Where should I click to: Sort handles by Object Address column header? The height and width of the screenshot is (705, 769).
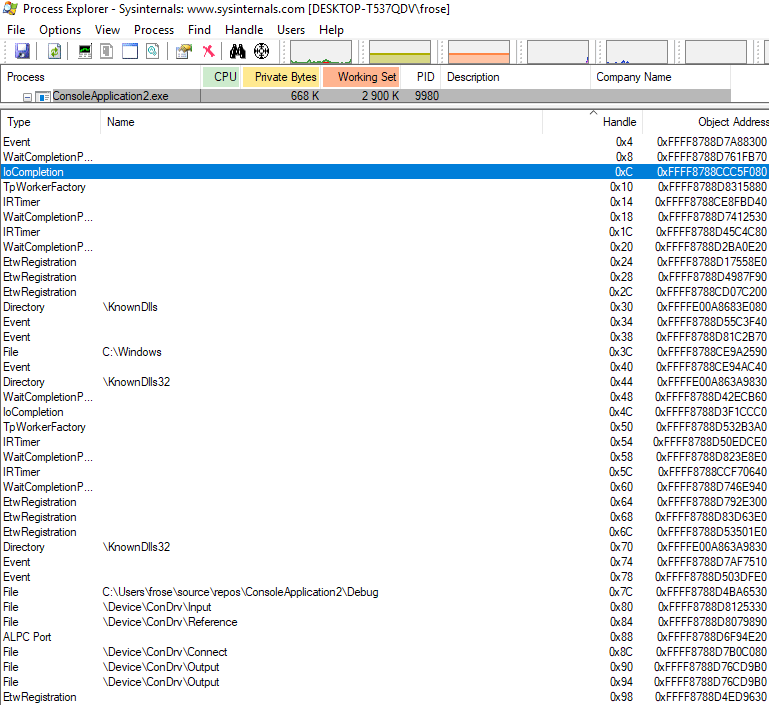[x=706, y=122]
